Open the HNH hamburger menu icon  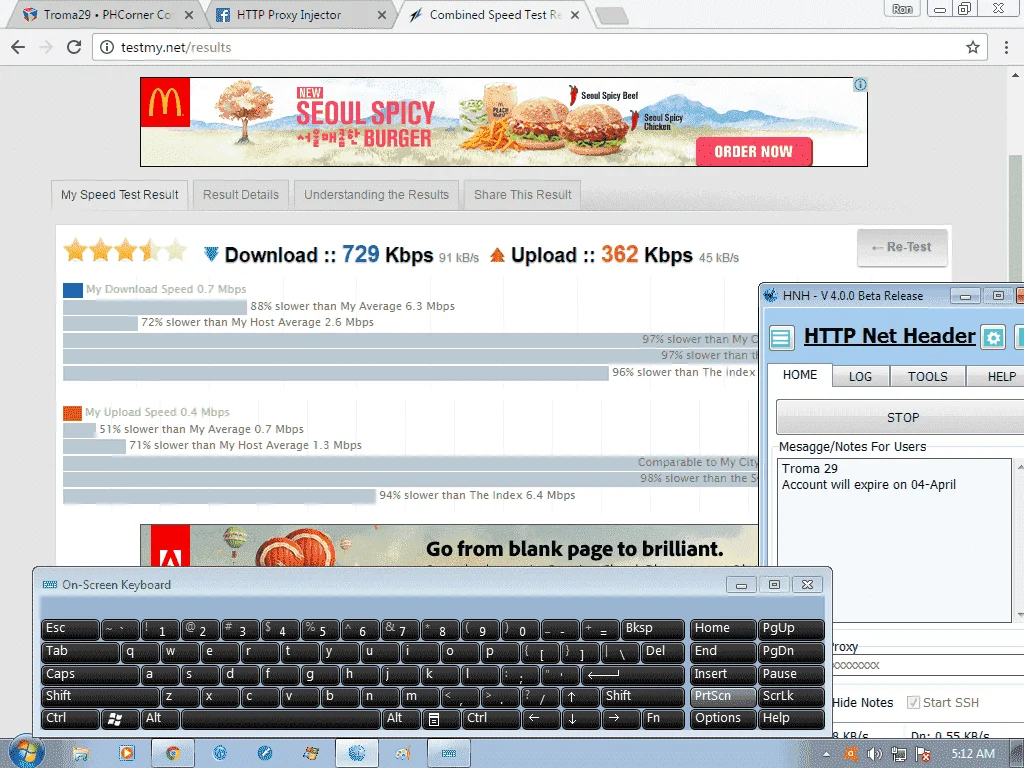pos(780,337)
